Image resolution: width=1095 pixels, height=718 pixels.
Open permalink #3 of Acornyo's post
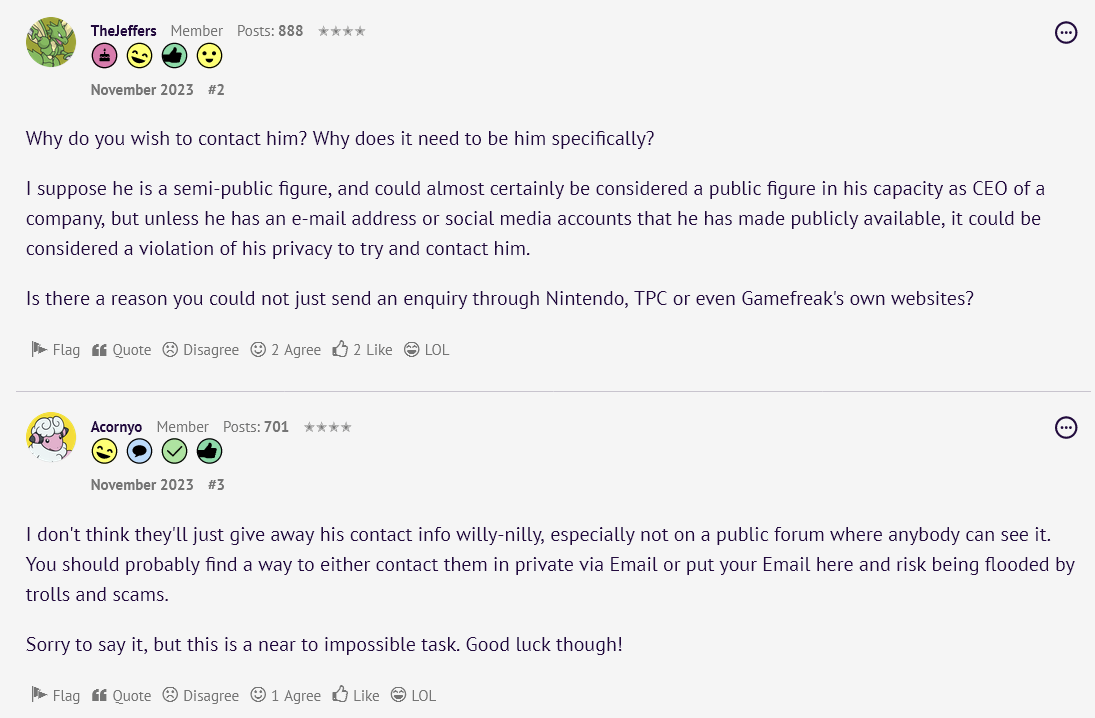[x=216, y=485]
